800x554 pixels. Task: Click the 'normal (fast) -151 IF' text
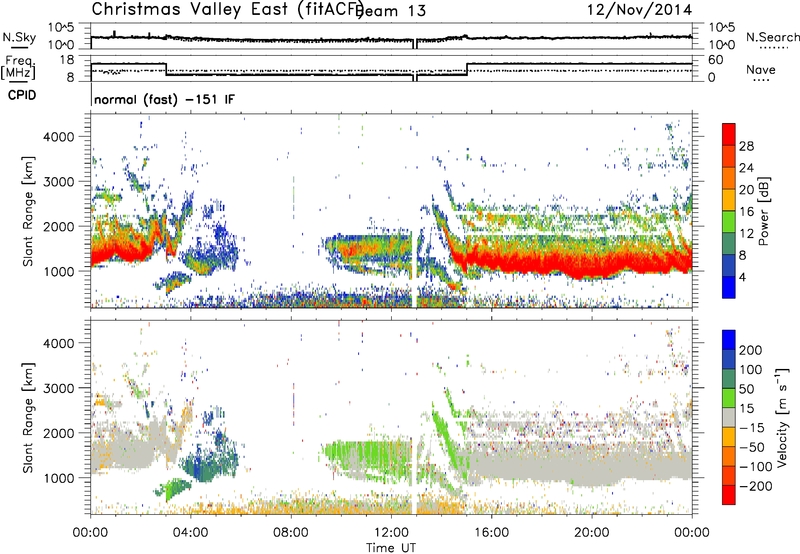point(165,99)
